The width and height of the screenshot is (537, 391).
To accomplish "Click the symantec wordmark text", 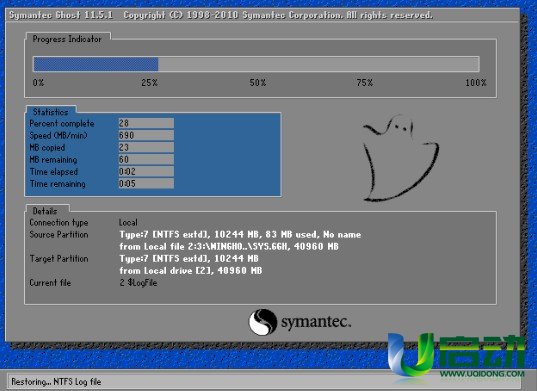I will (x=316, y=322).
